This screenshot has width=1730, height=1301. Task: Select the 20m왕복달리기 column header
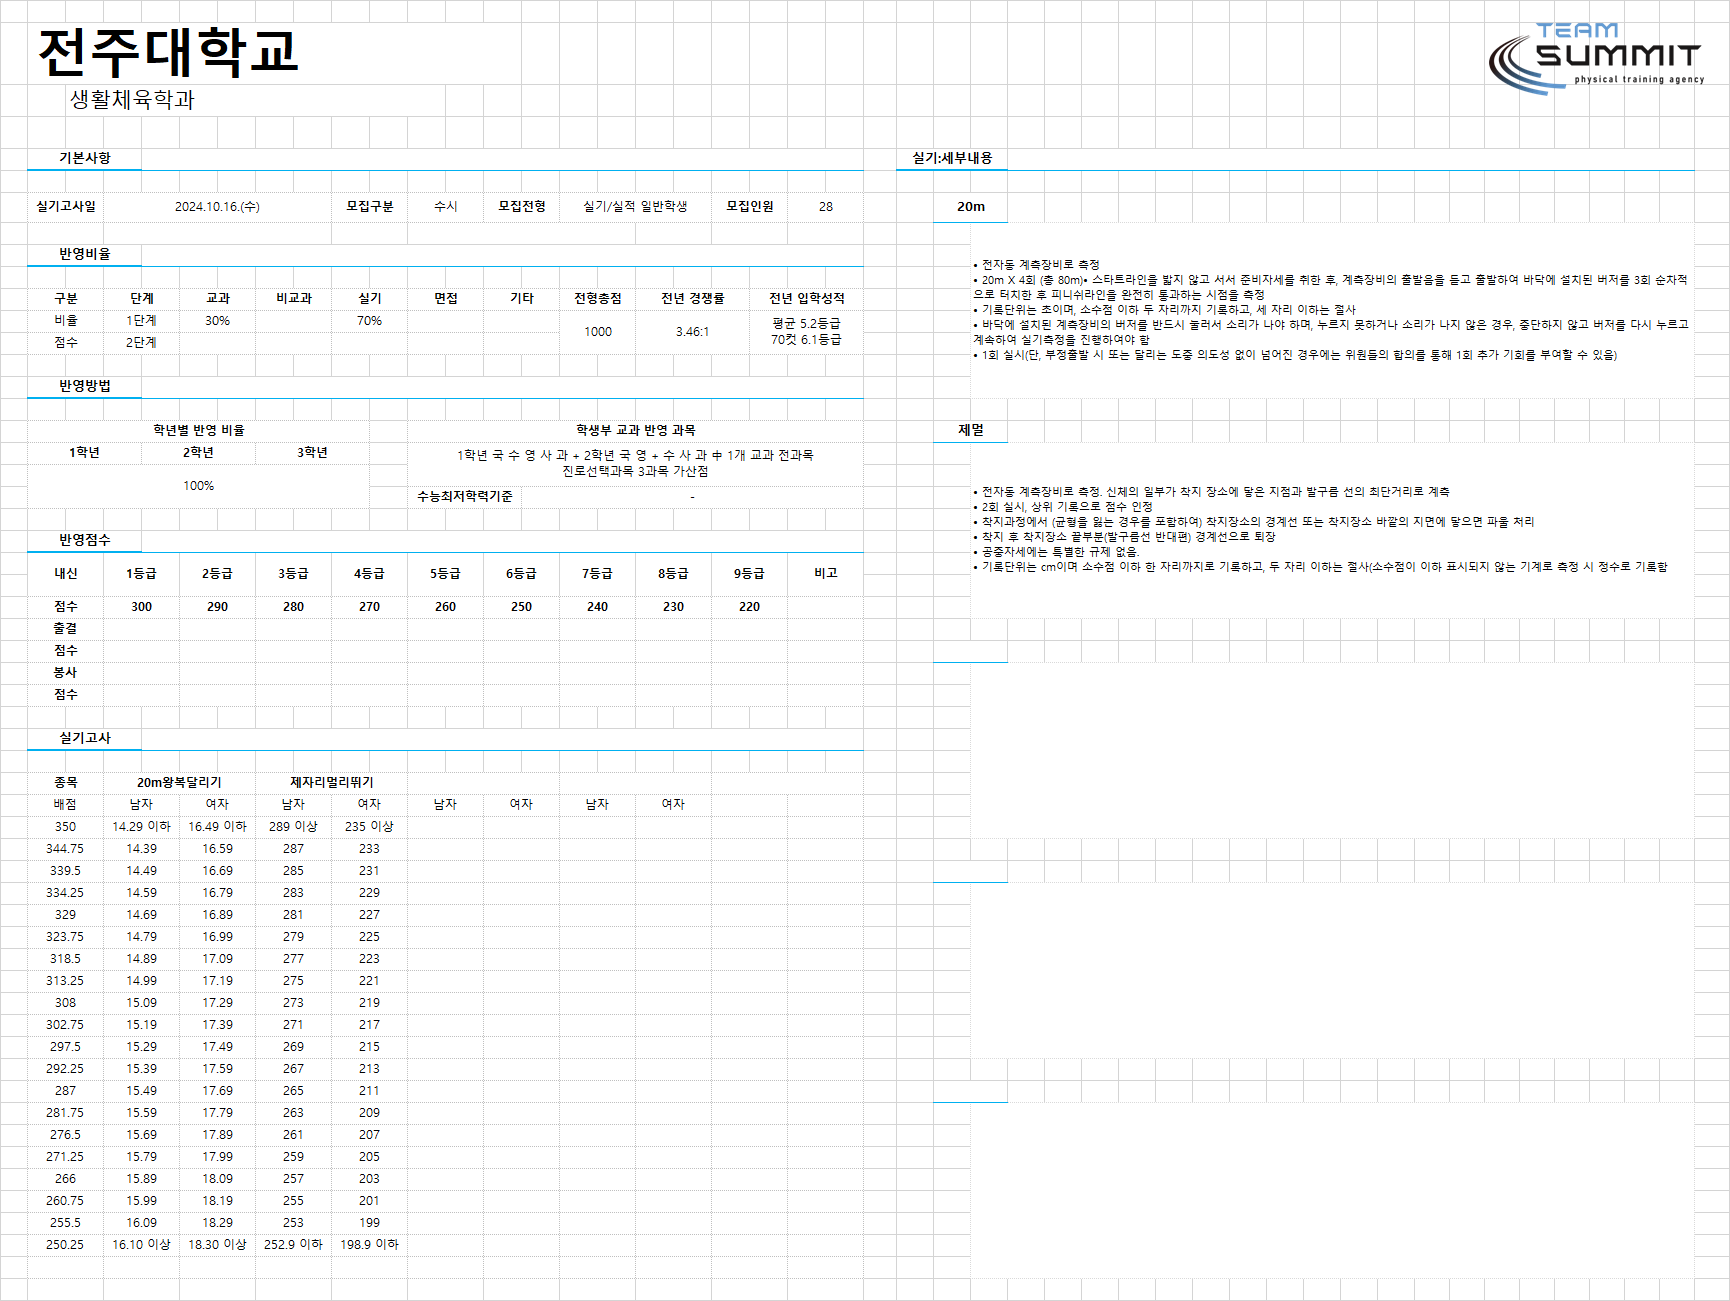tap(179, 782)
